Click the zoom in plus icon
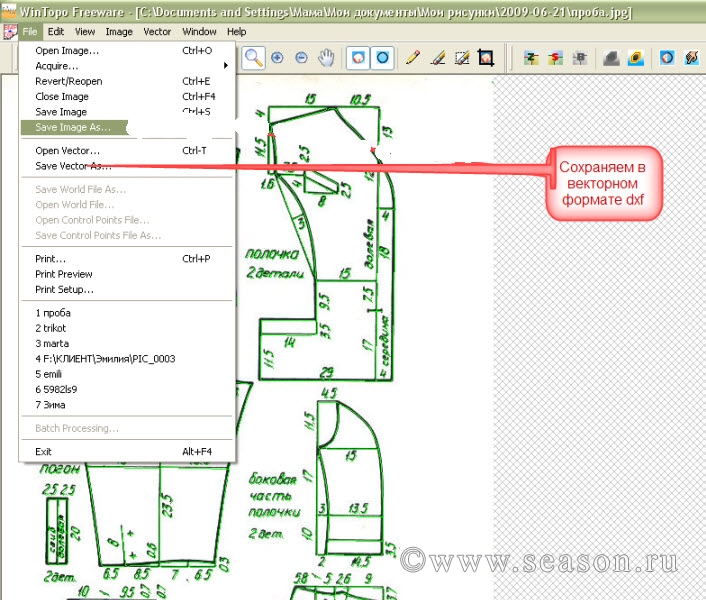706x600 pixels. point(277,58)
